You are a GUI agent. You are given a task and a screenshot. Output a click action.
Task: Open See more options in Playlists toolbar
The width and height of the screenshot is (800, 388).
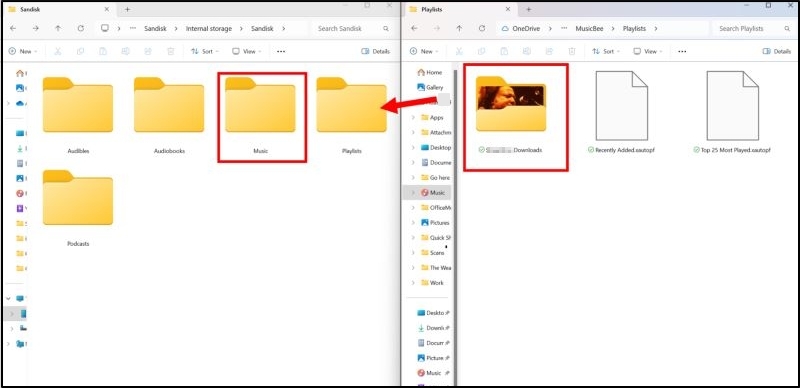click(x=682, y=52)
